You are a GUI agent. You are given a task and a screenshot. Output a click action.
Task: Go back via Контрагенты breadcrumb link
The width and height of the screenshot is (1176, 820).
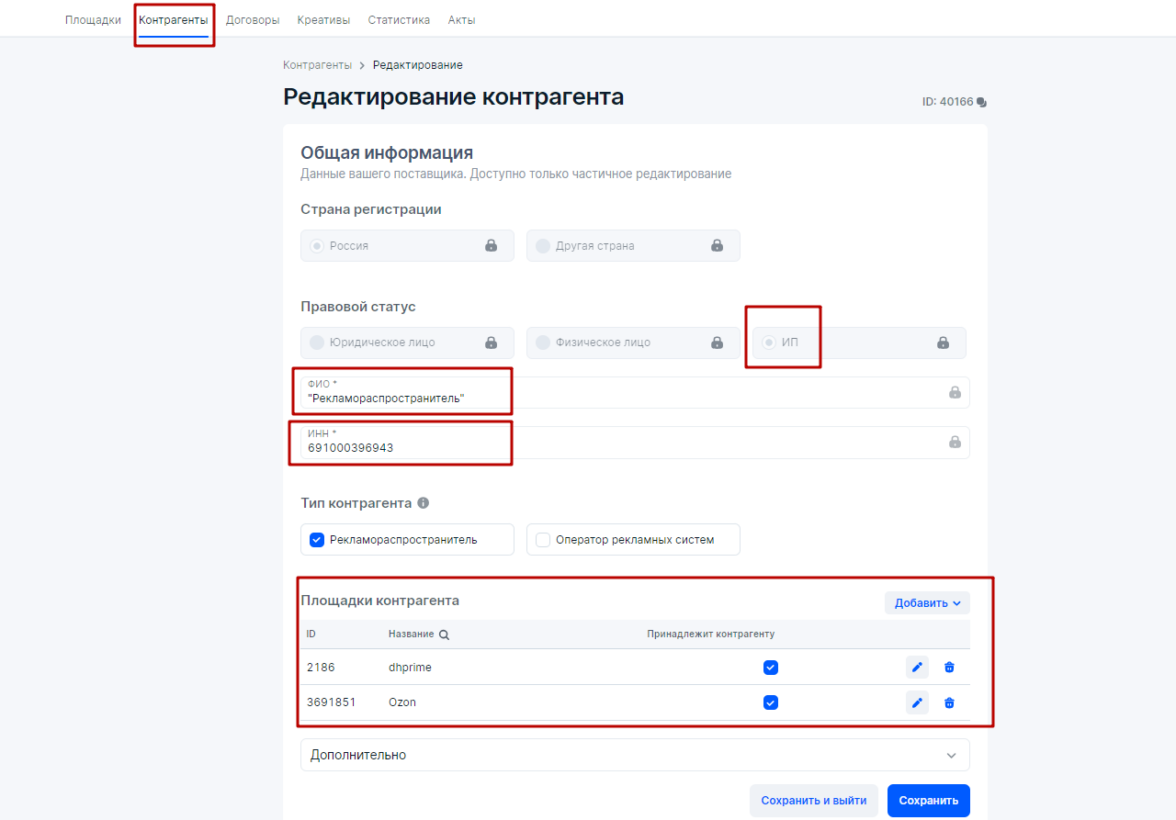(x=317, y=65)
